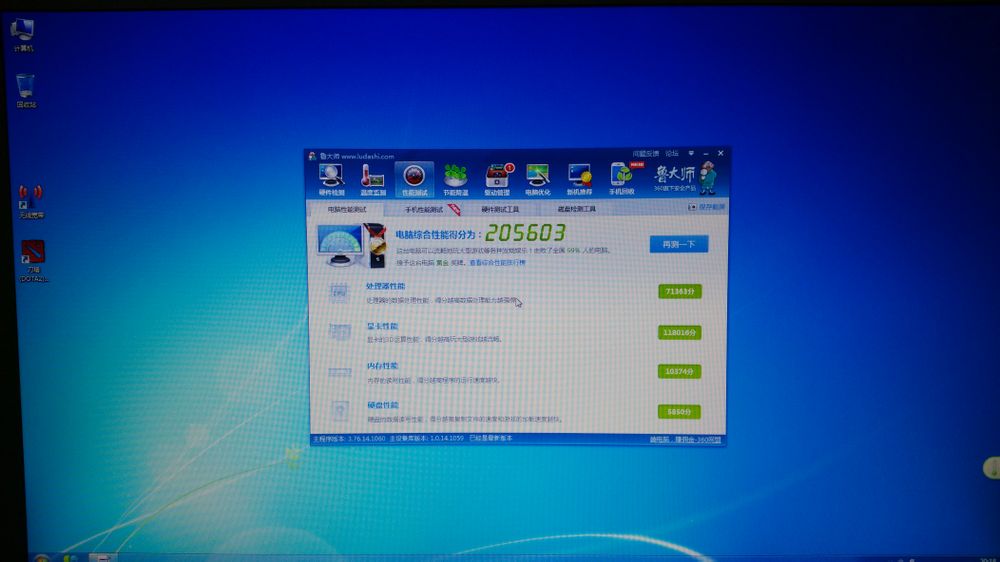Click the 118016分 graphics score badge
1000x562 pixels.
pos(679,332)
